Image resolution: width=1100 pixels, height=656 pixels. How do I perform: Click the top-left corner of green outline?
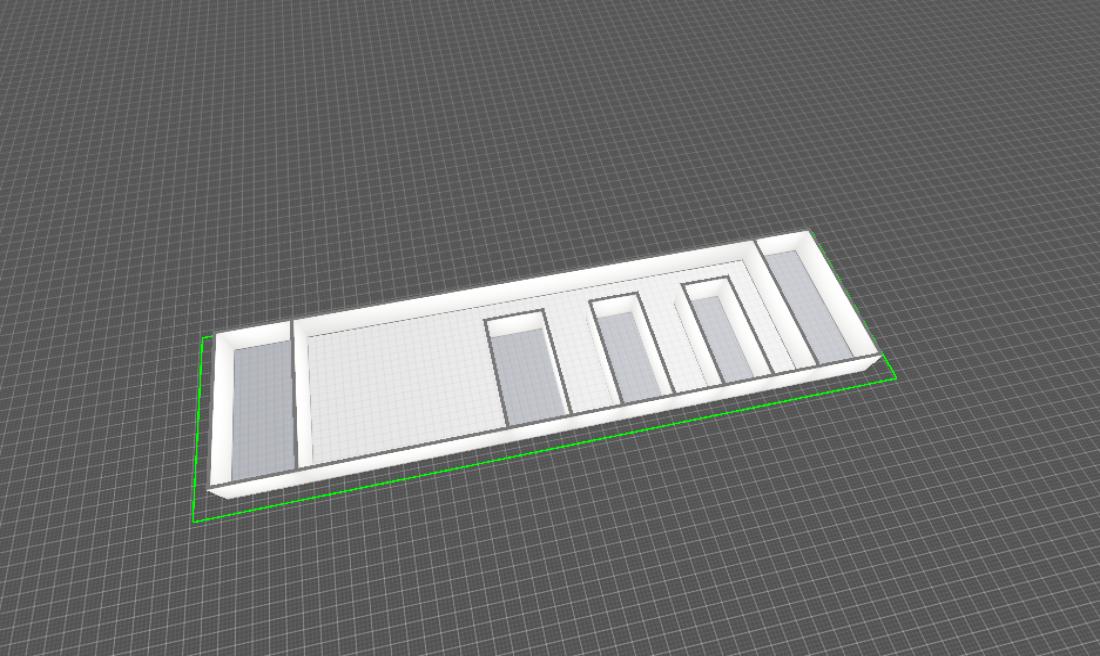coord(203,337)
